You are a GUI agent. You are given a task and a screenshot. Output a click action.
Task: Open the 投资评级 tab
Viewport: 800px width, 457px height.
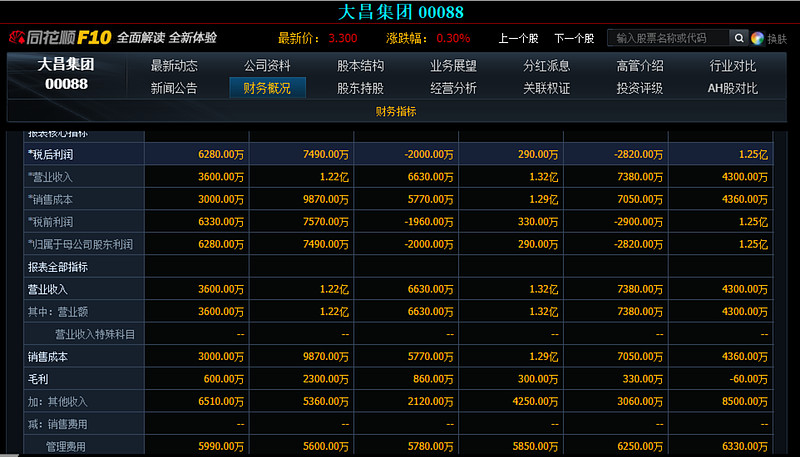click(x=640, y=88)
